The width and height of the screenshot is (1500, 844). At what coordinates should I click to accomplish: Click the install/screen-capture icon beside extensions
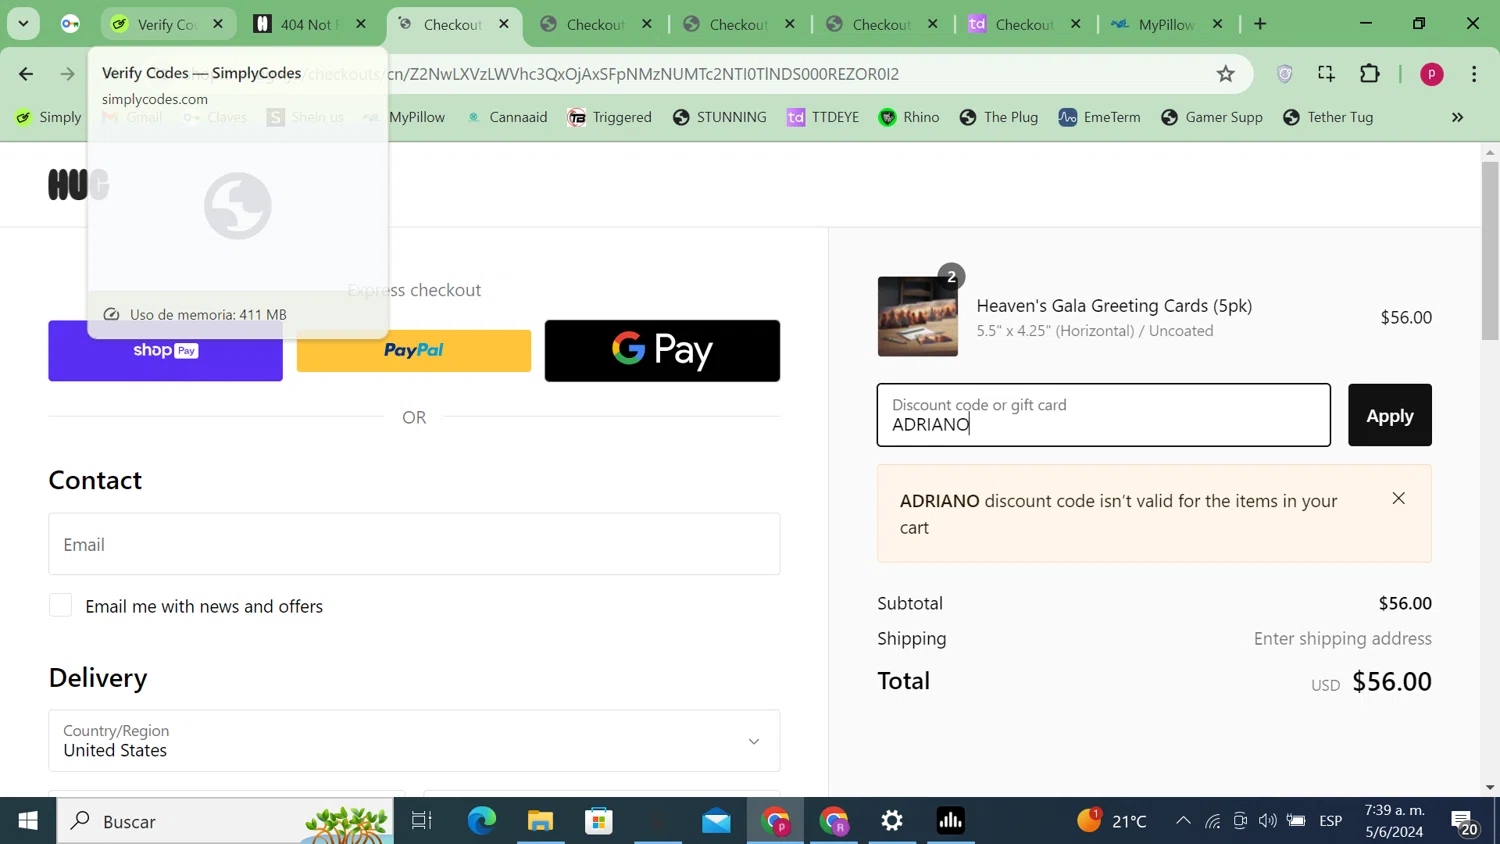tap(1326, 74)
